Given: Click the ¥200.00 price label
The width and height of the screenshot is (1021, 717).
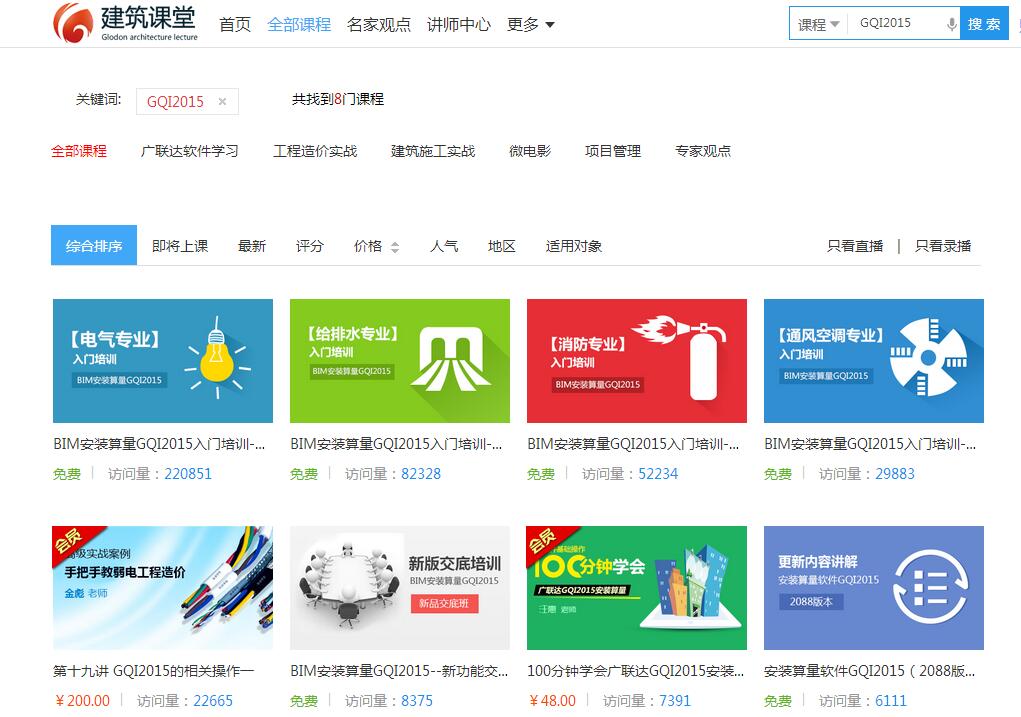Looking at the screenshot, I should coord(83,701).
